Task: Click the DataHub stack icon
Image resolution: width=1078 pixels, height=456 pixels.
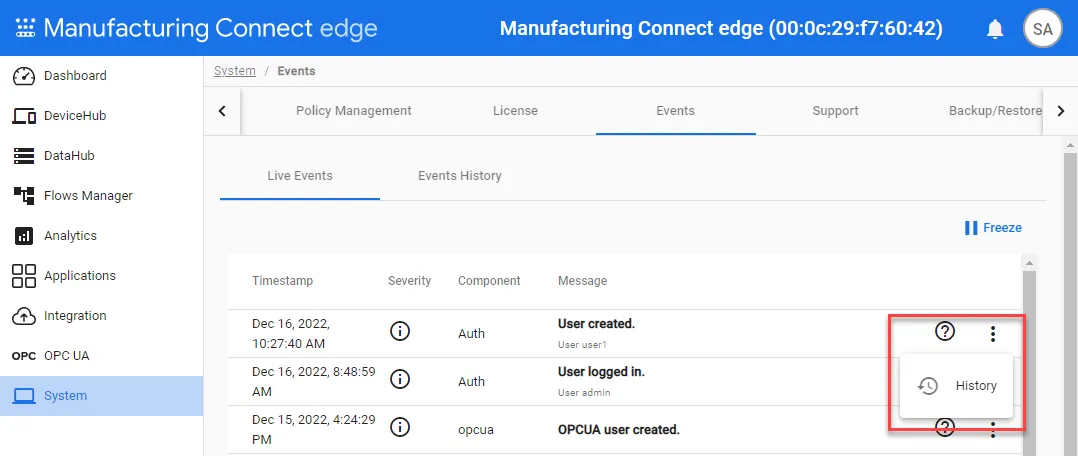Action: (x=24, y=155)
